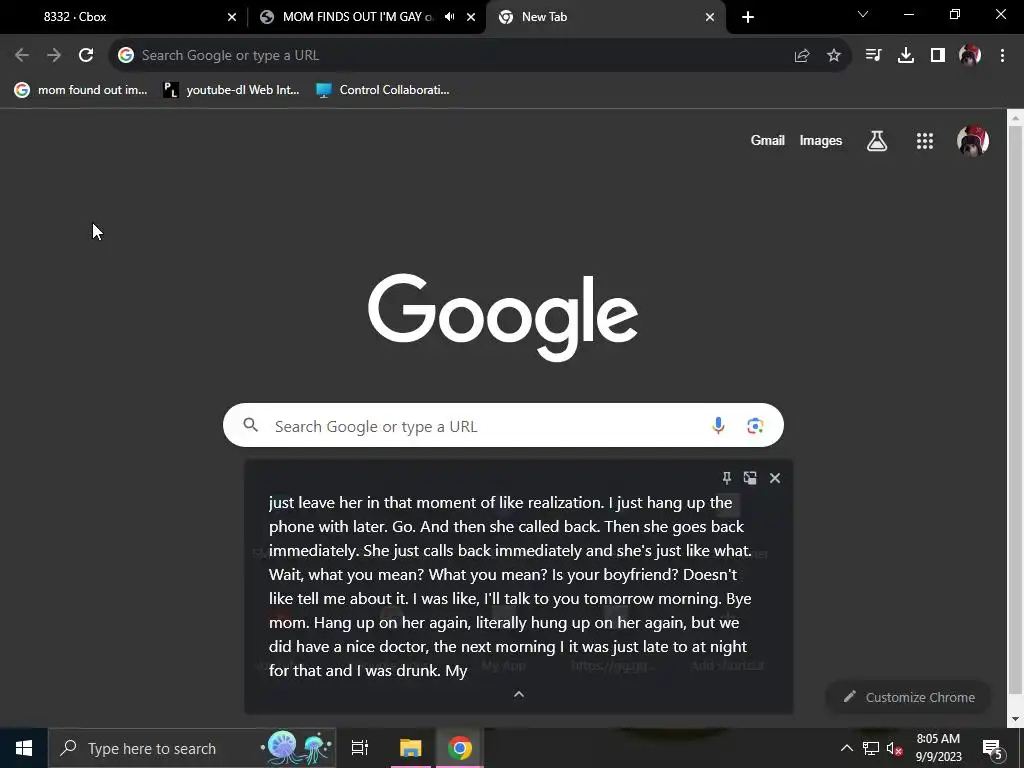Close the MOM FINDS OUT tab

pos(471,17)
